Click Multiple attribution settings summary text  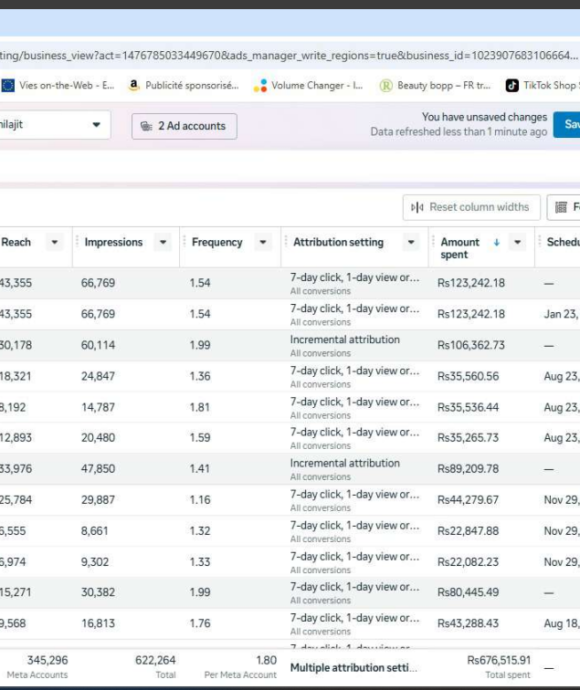click(354, 668)
